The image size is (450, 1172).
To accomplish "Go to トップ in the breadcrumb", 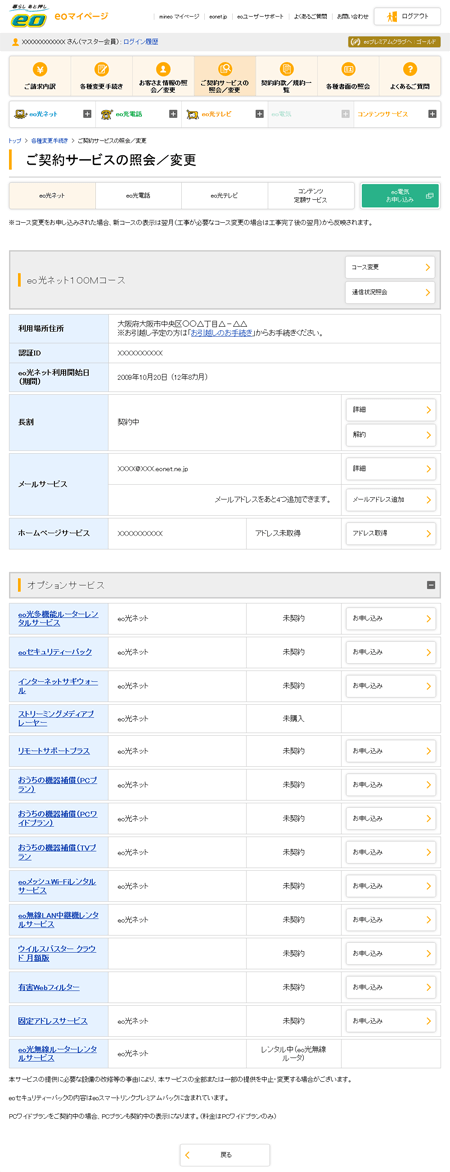I will (x=14, y=141).
